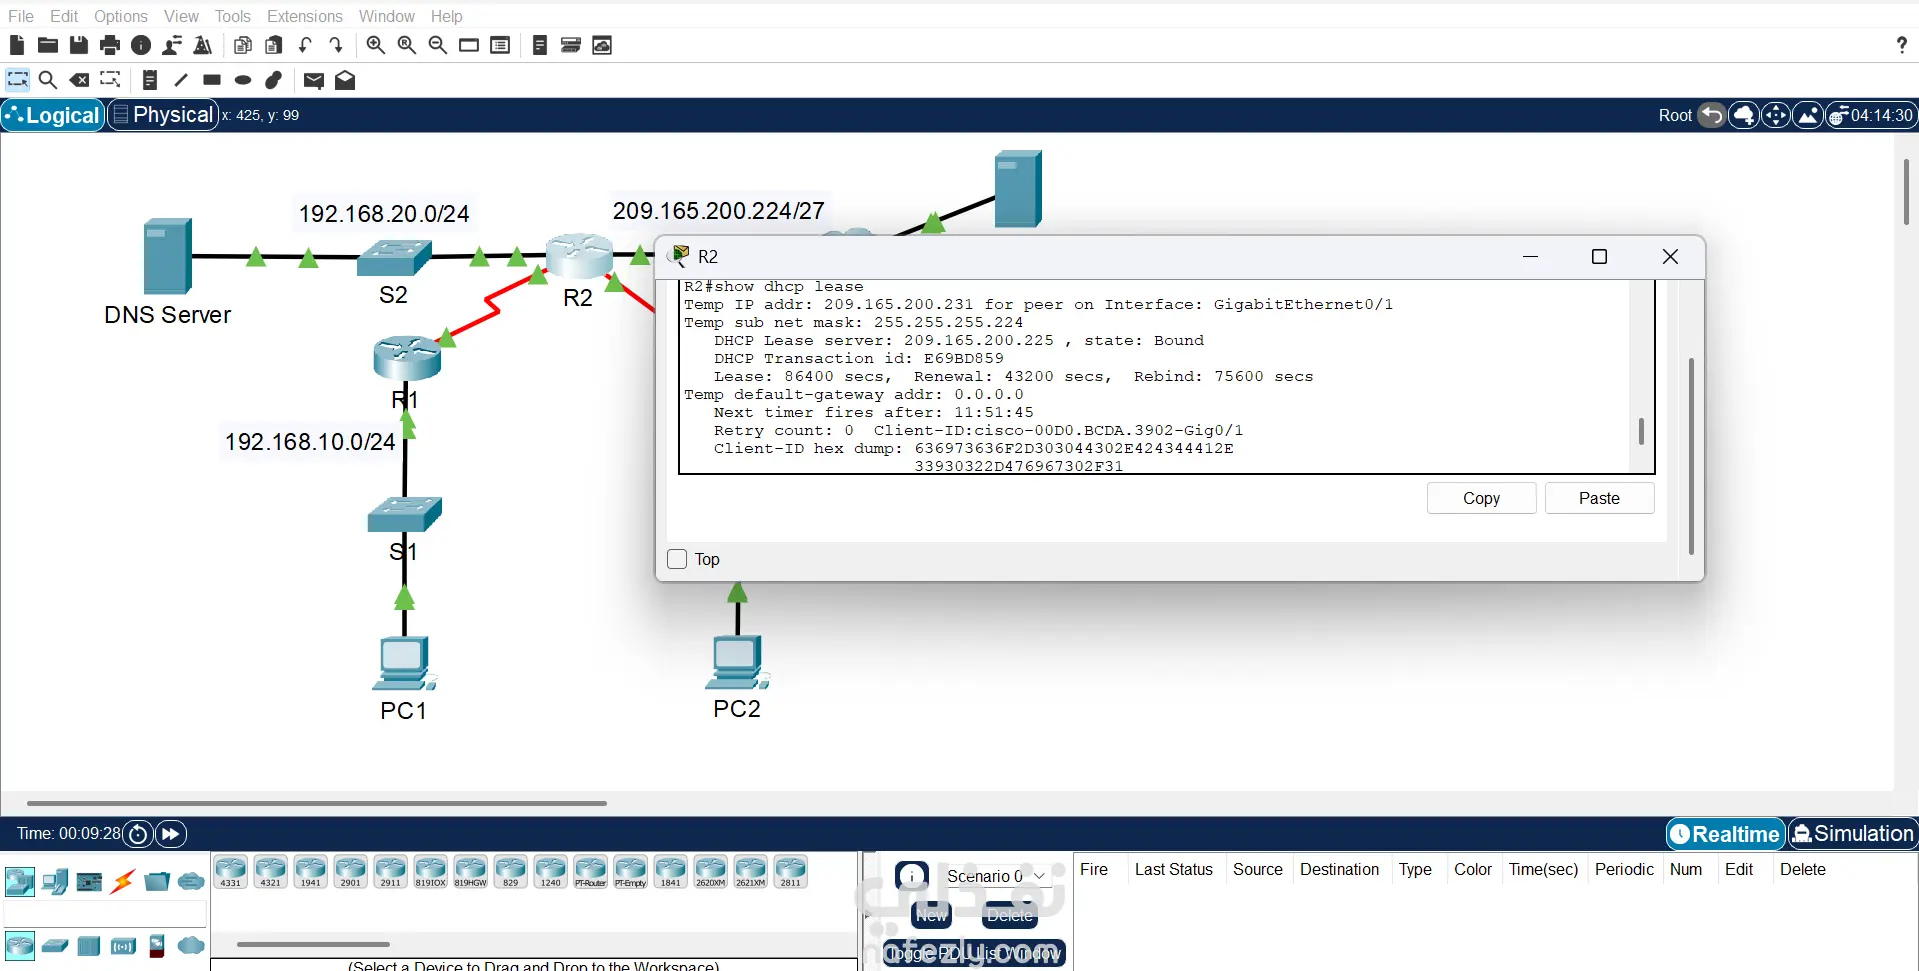Screen dimensions: 1919x971
Task: Redo the action in main toolbar
Action: coord(336,45)
